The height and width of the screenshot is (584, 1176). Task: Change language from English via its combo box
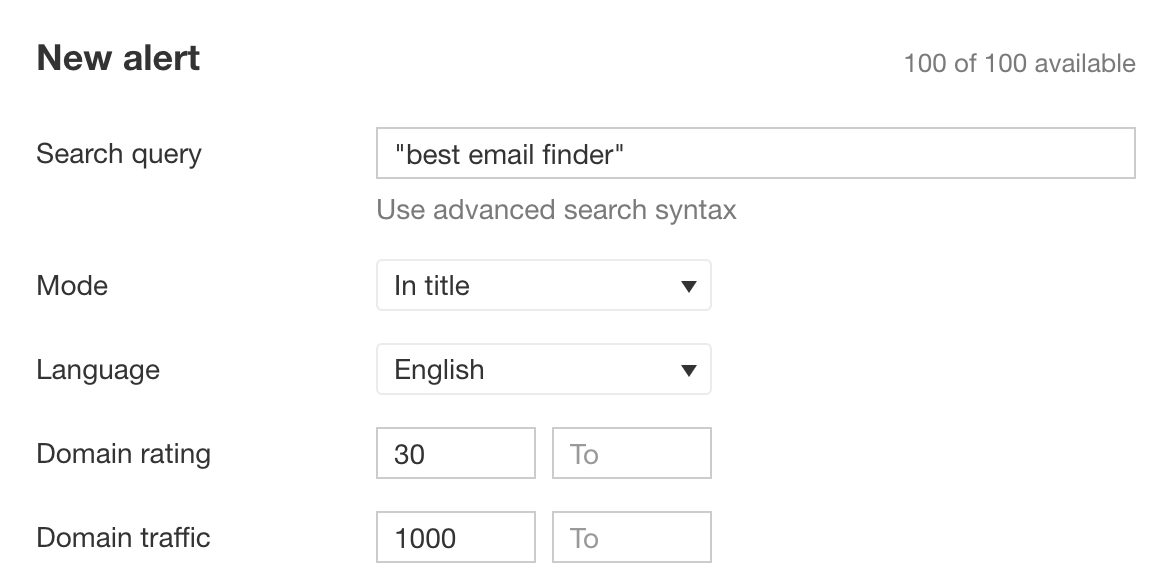coord(543,369)
